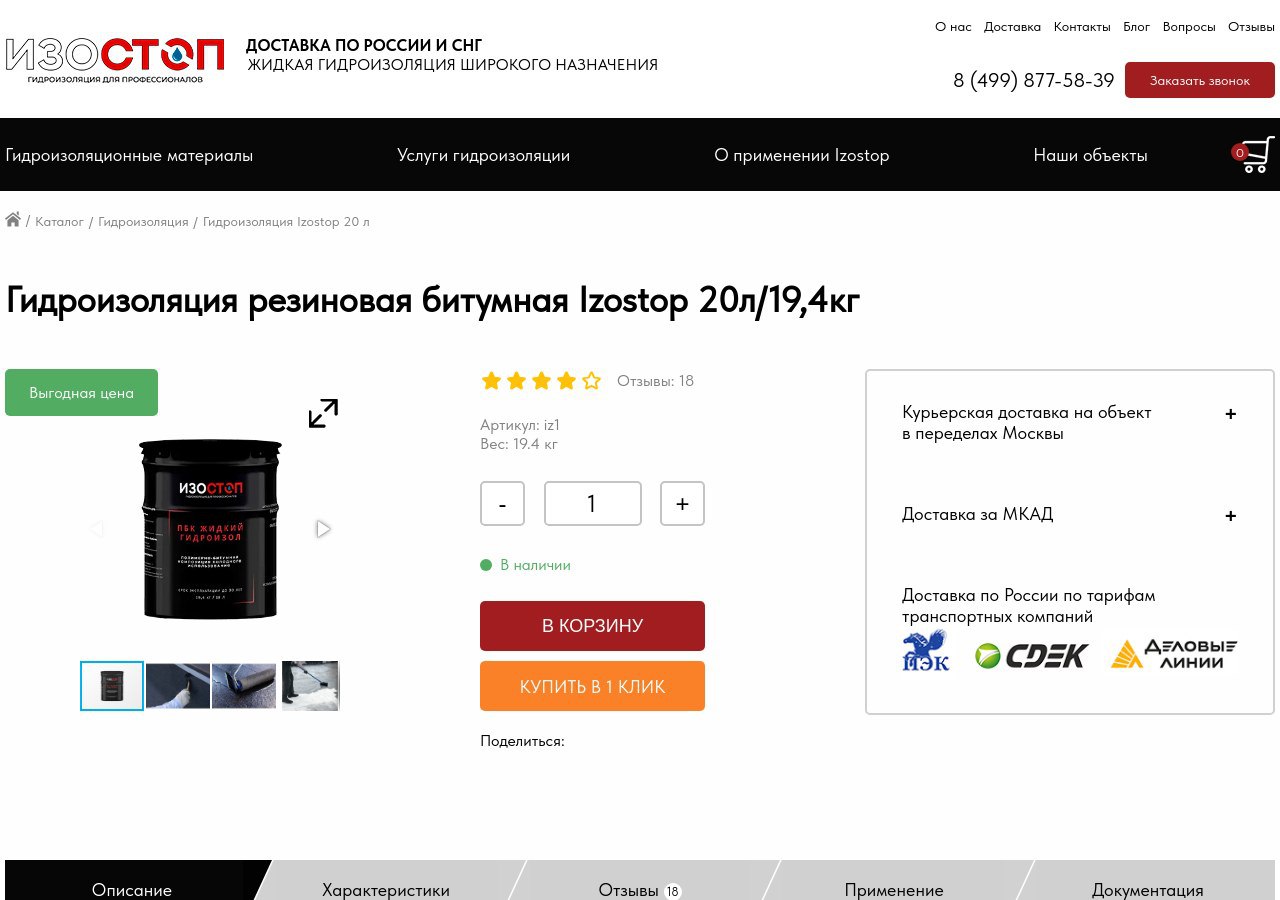Click the В наличии status text
Viewport: 1280px width, 900px height.
[535, 565]
